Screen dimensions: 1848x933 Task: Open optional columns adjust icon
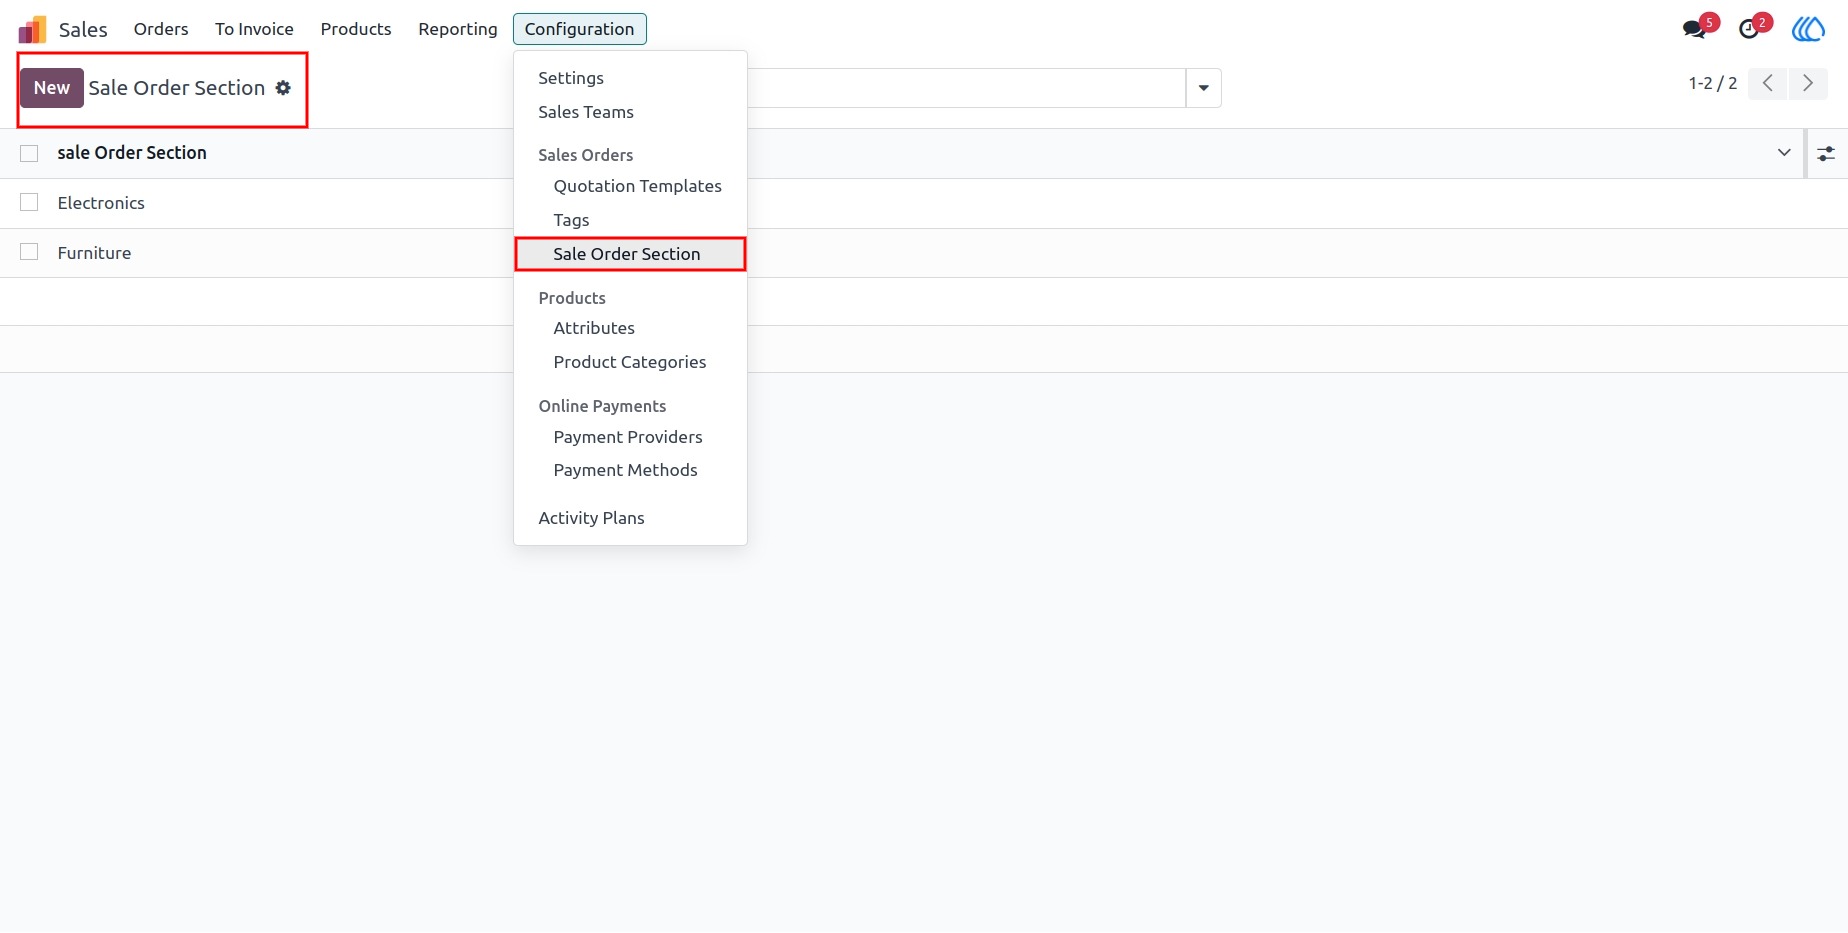[x=1826, y=153]
